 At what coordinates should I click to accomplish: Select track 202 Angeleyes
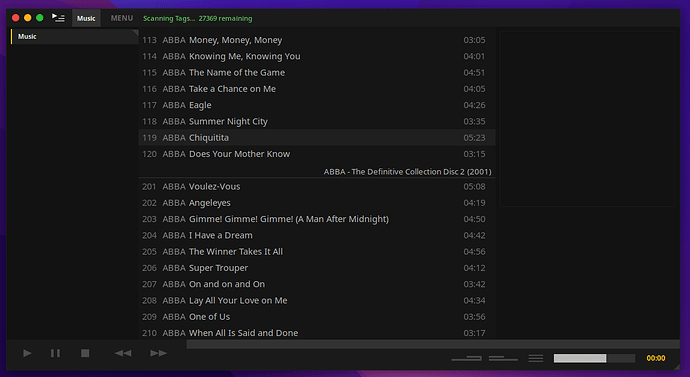pos(317,203)
